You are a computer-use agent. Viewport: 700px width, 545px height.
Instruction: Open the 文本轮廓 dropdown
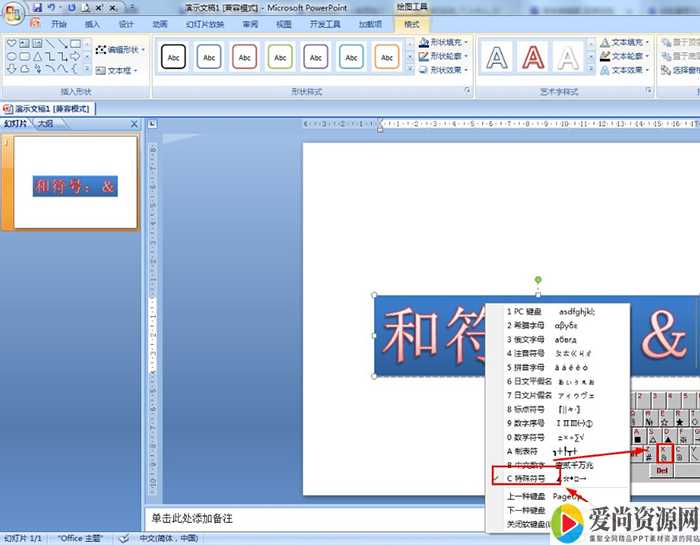625,56
